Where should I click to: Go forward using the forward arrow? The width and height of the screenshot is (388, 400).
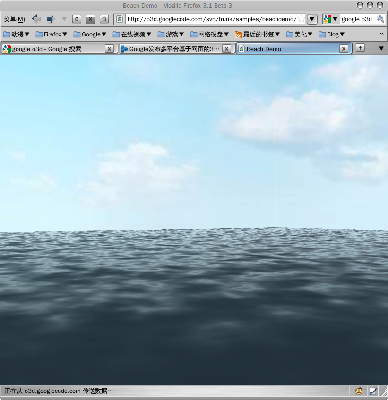click(50, 19)
